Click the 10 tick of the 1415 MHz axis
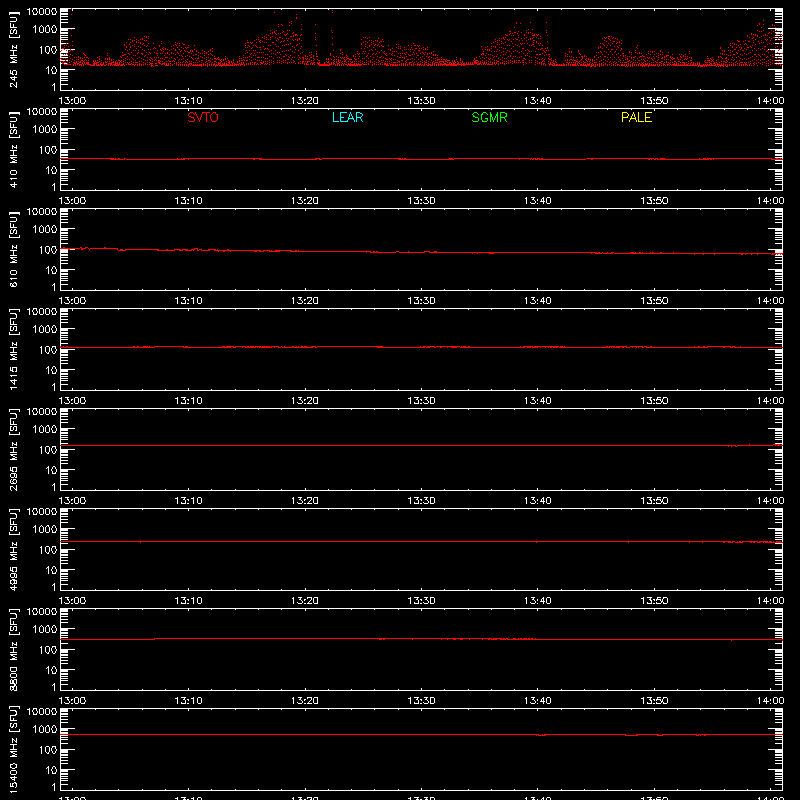The image size is (800, 800). point(51,370)
